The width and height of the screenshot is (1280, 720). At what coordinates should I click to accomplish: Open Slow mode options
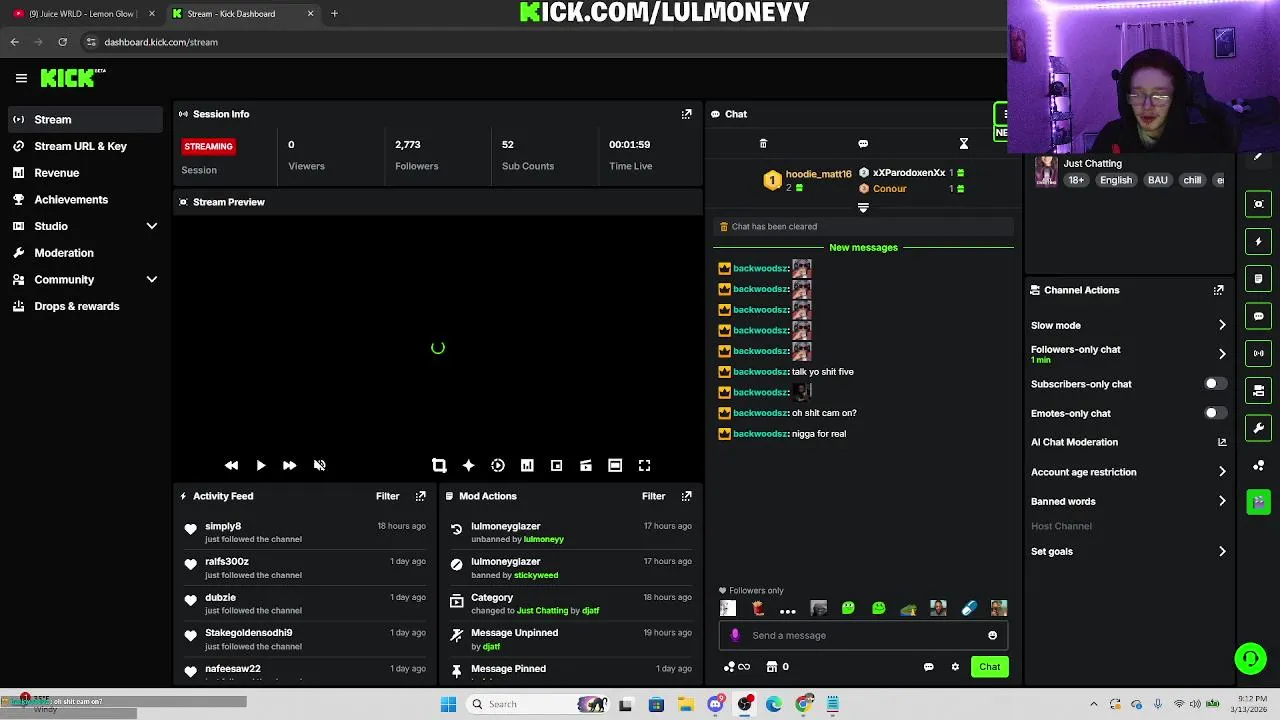click(1128, 325)
